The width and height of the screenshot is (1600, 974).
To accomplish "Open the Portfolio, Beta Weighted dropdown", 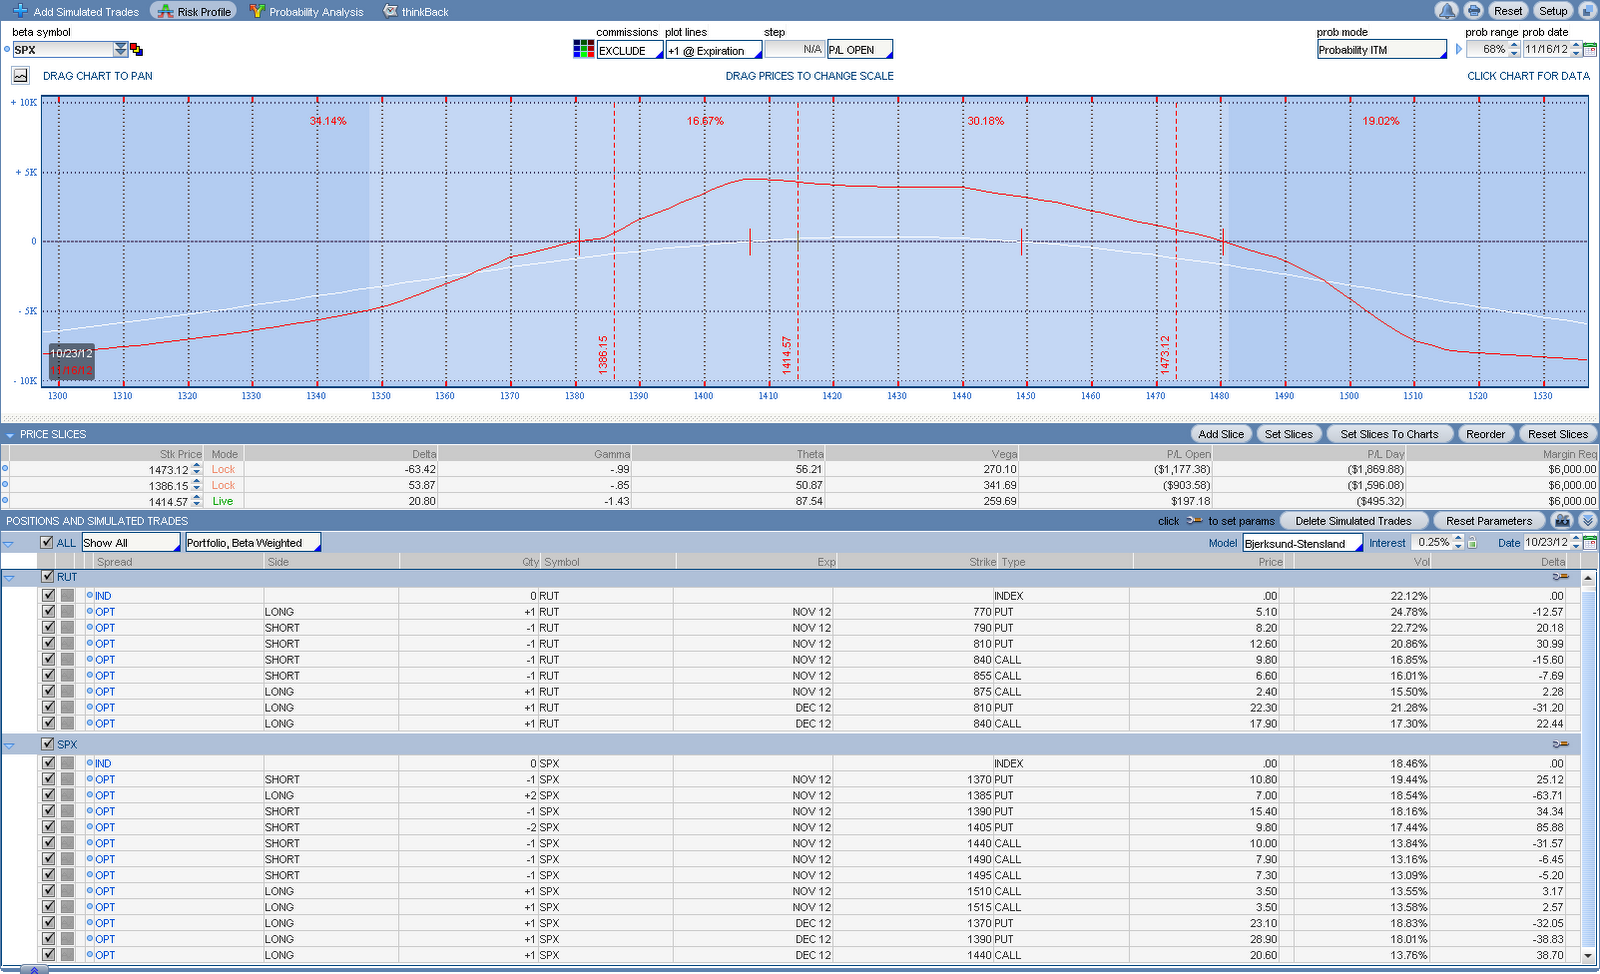I will [253, 542].
